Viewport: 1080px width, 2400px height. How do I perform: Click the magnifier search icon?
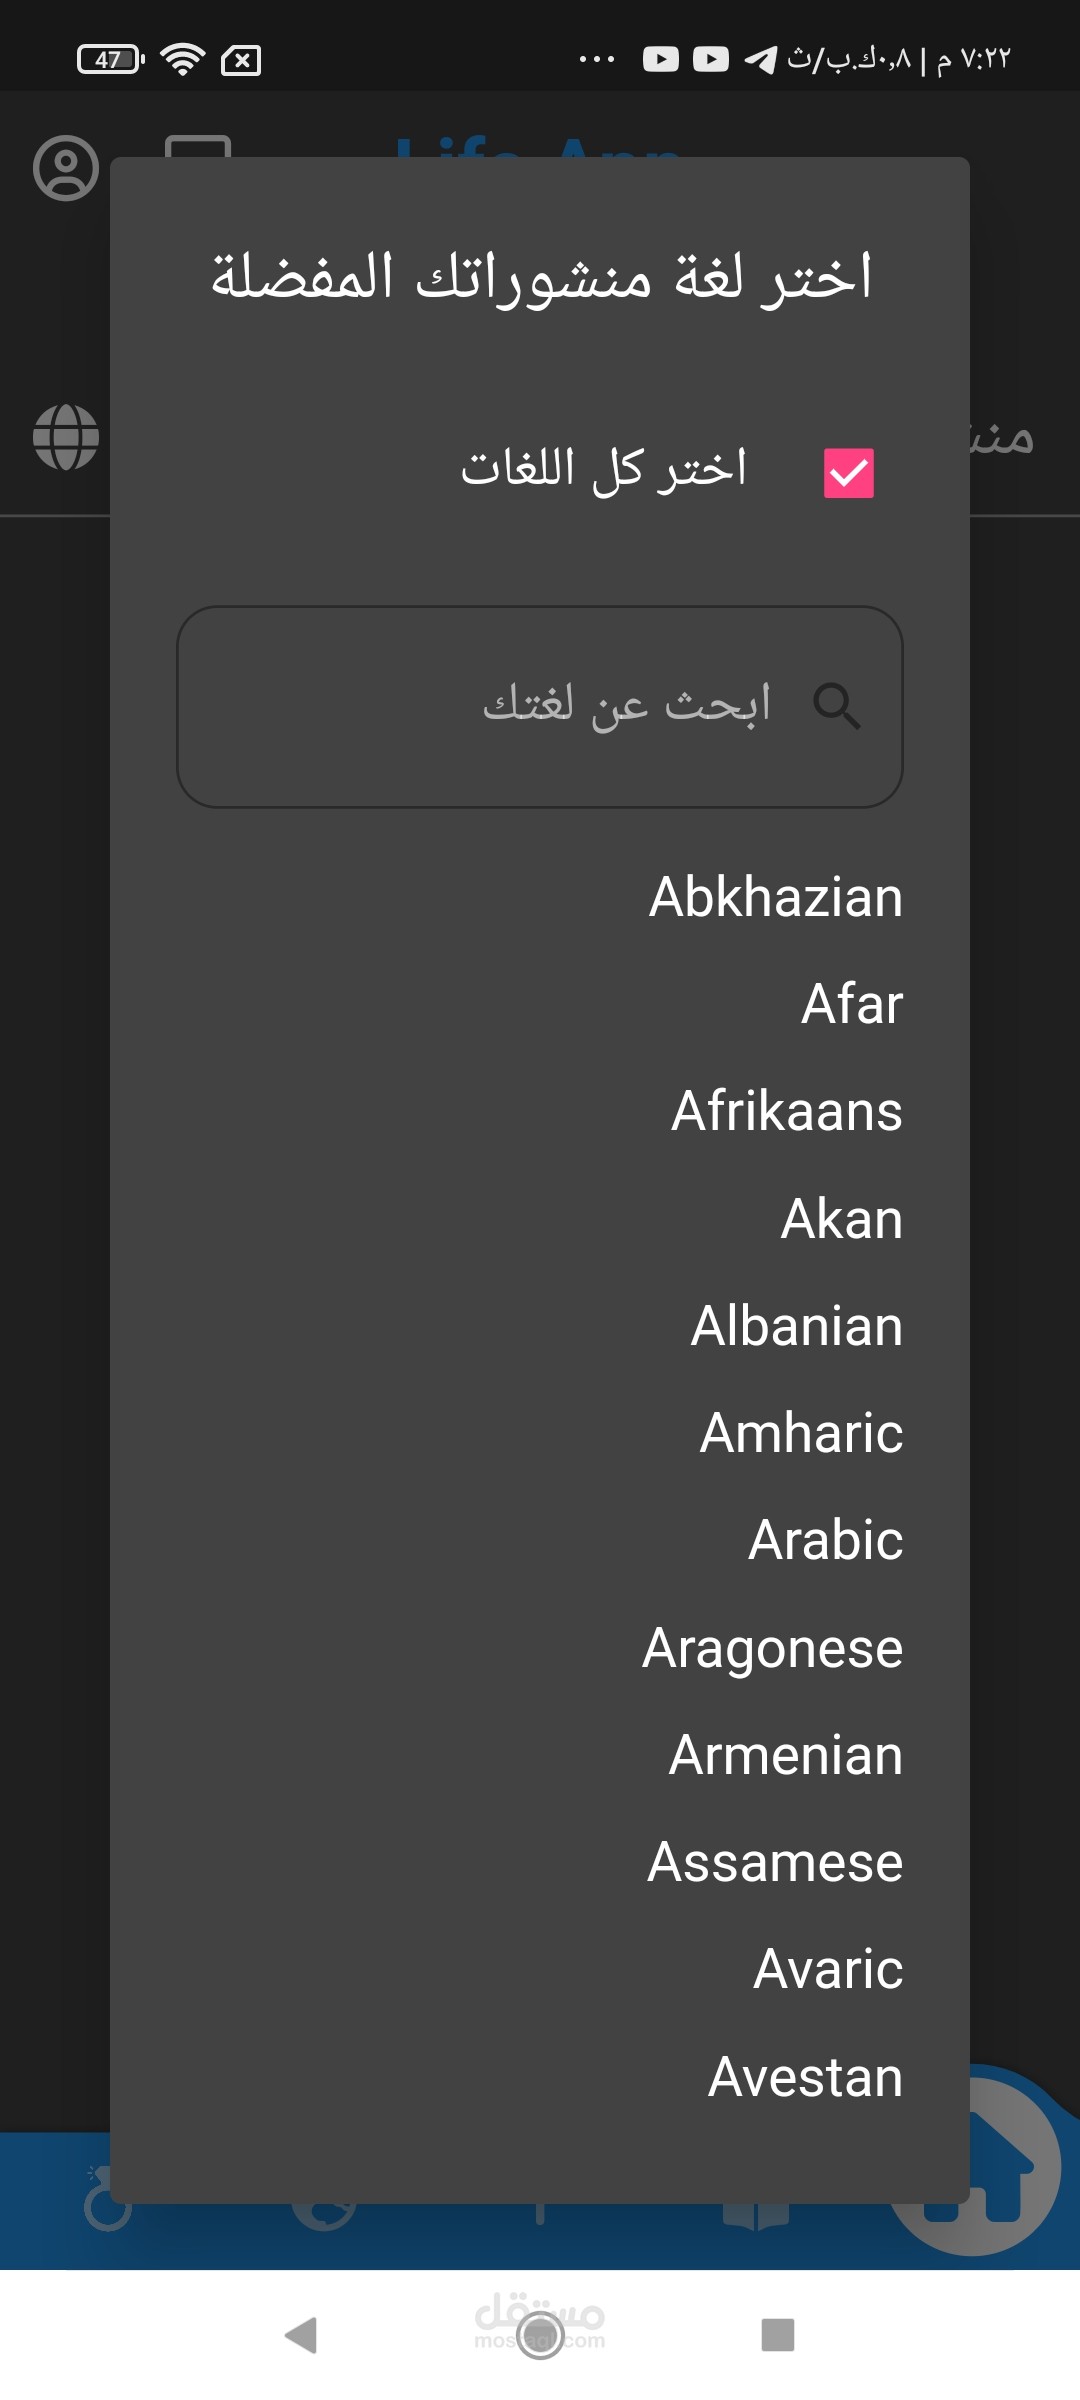click(x=836, y=706)
